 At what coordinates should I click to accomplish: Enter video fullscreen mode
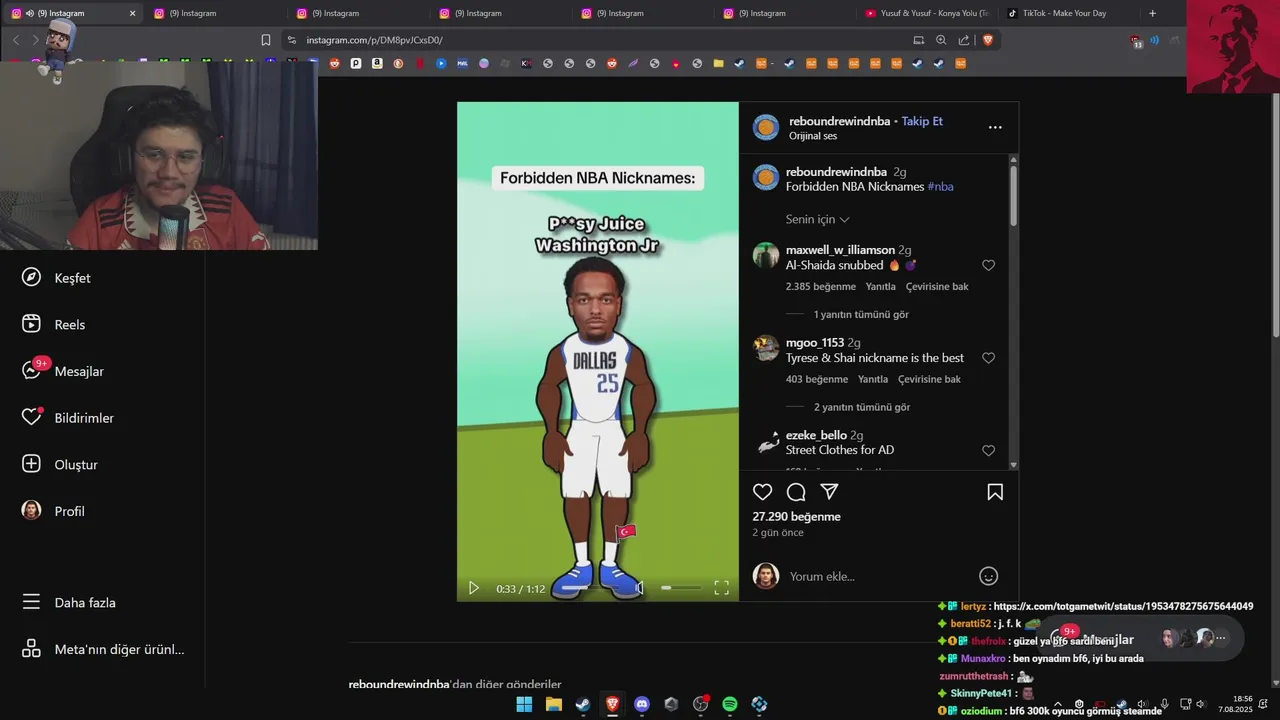coord(721,588)
